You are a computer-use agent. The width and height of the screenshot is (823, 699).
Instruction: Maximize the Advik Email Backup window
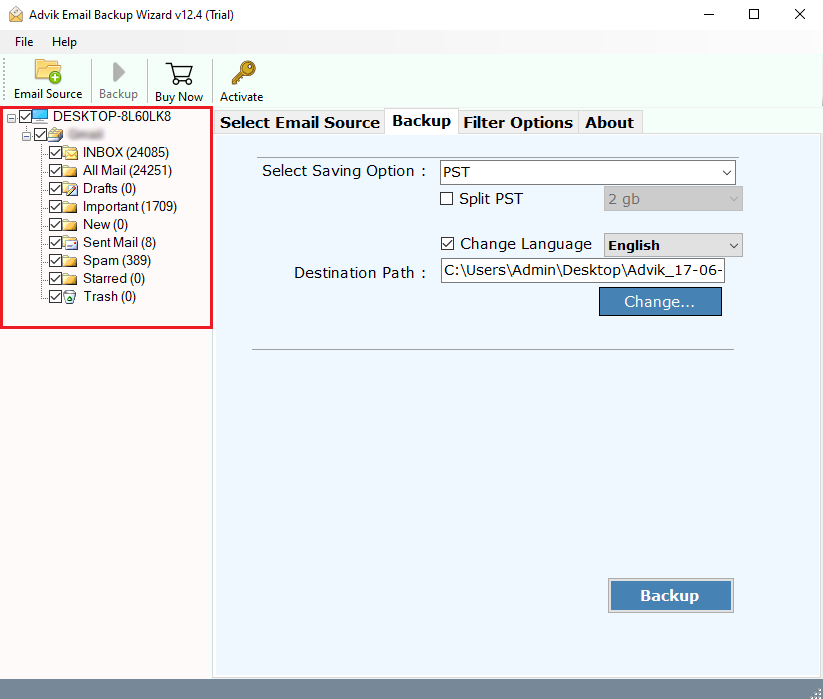[x=754, y=14]
